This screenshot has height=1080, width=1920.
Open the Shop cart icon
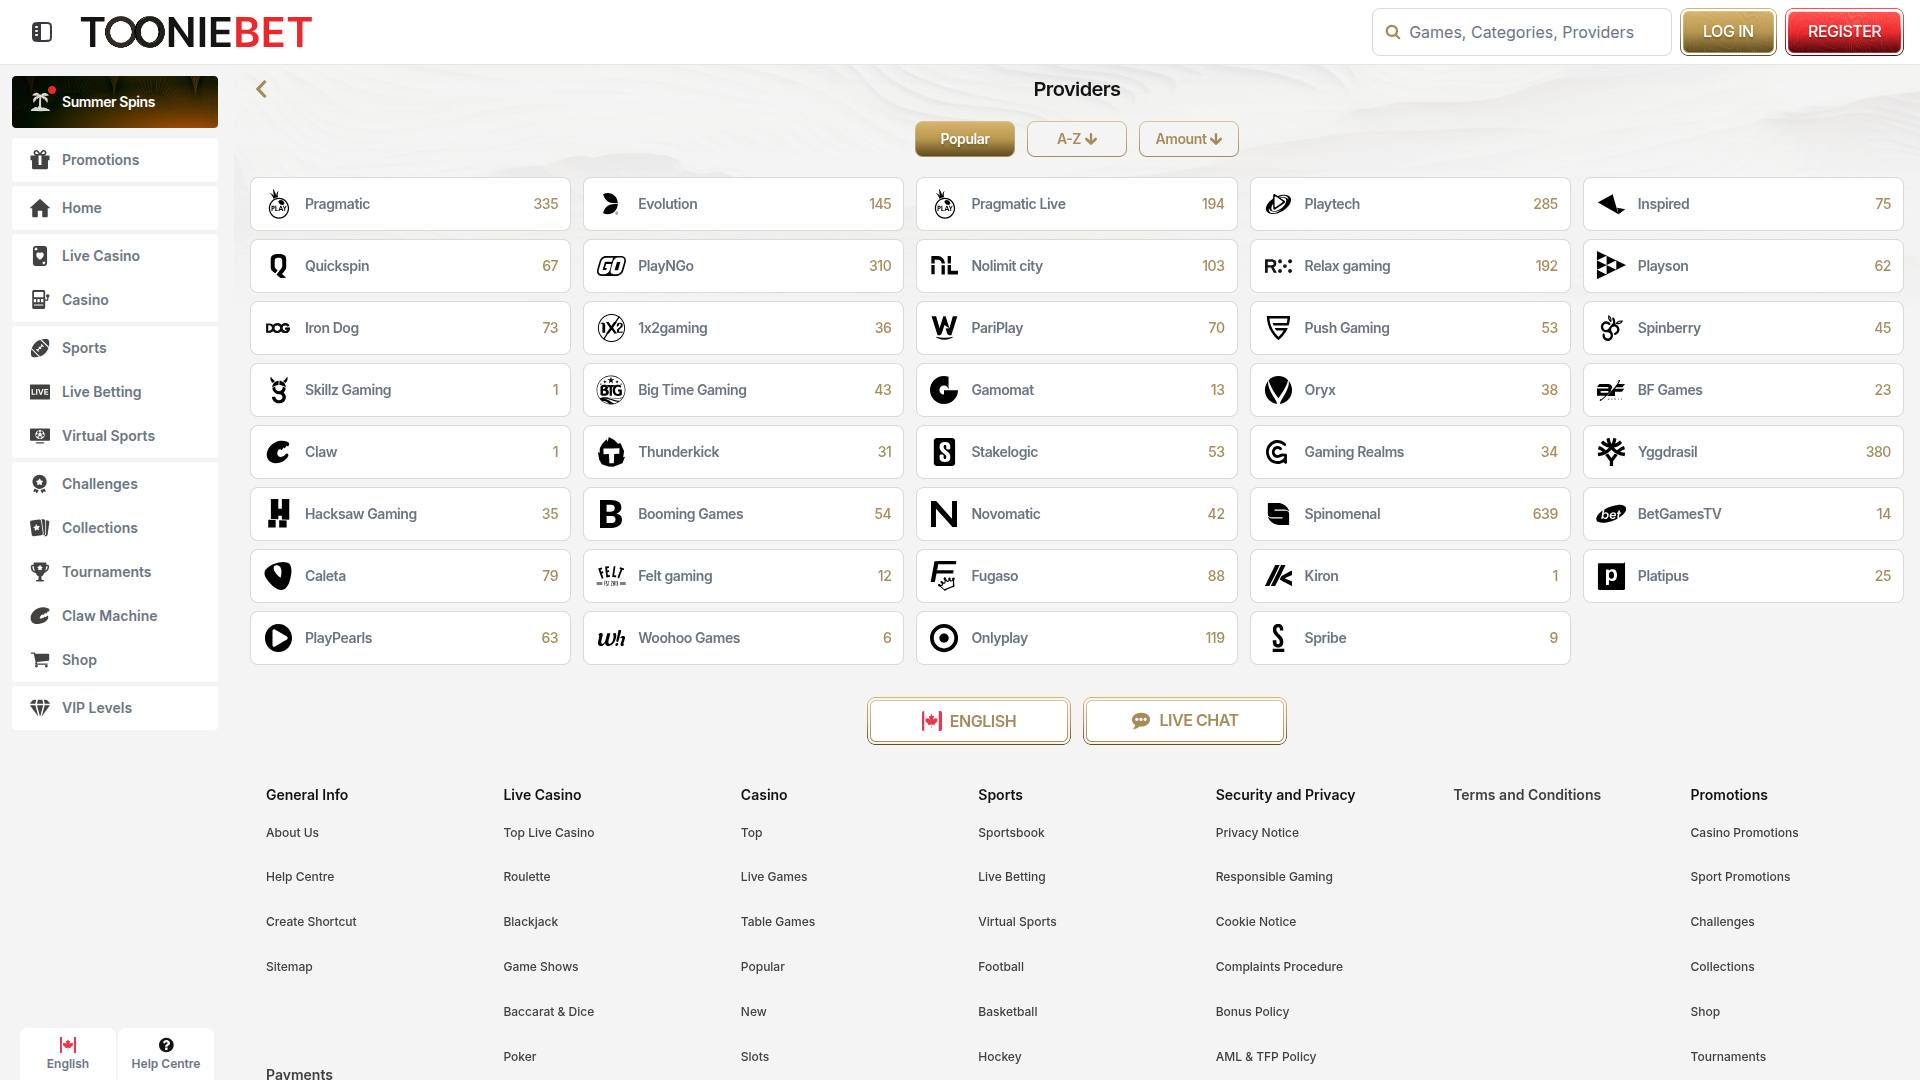pyautogui.click(x=40, y=660)
